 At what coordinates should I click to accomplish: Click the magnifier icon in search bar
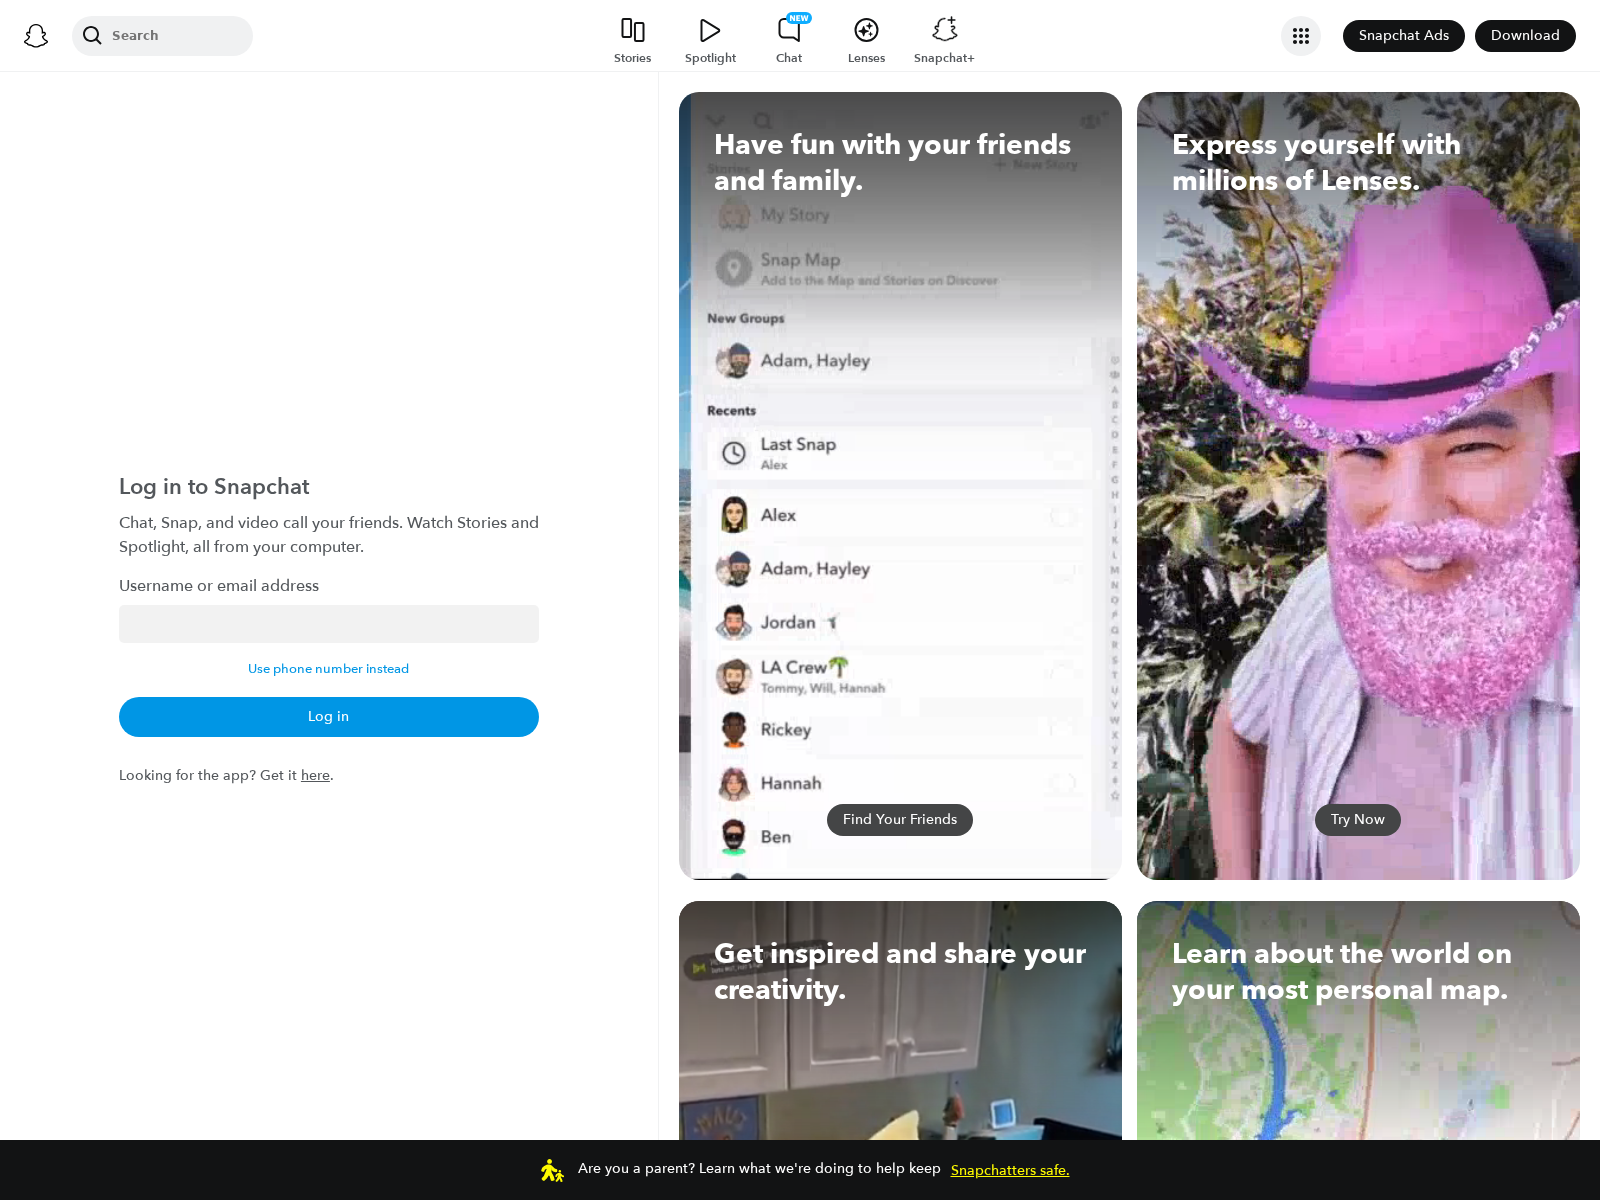click(x=92, y=36)
